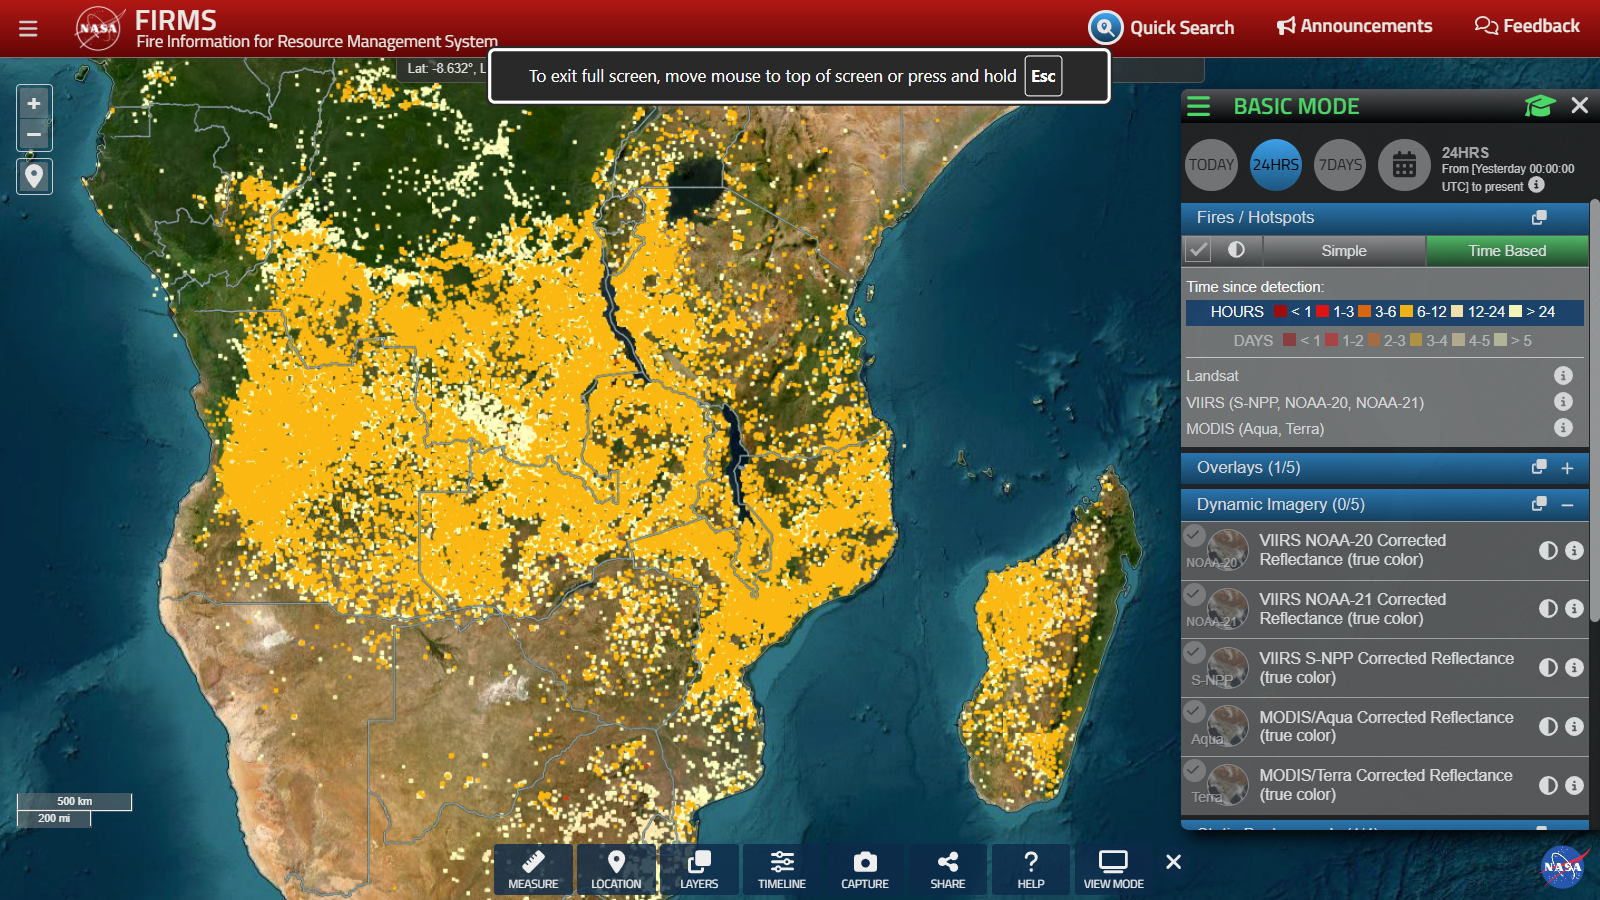Click the 6-12 hours color swatch
Viewport: 1600px width, 900px height.
pos(1406,312)
